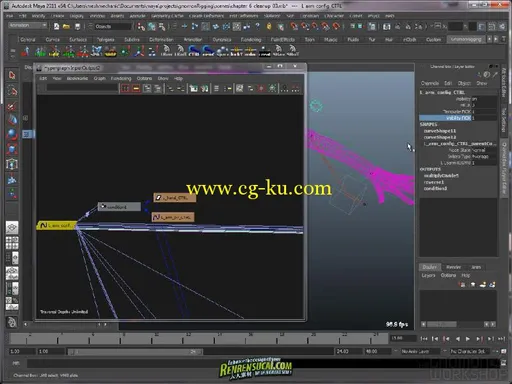Viewport: 512px width, 384px height.
Task: Select the Show Manipulator tool
Action: click(x=12, y=193)
